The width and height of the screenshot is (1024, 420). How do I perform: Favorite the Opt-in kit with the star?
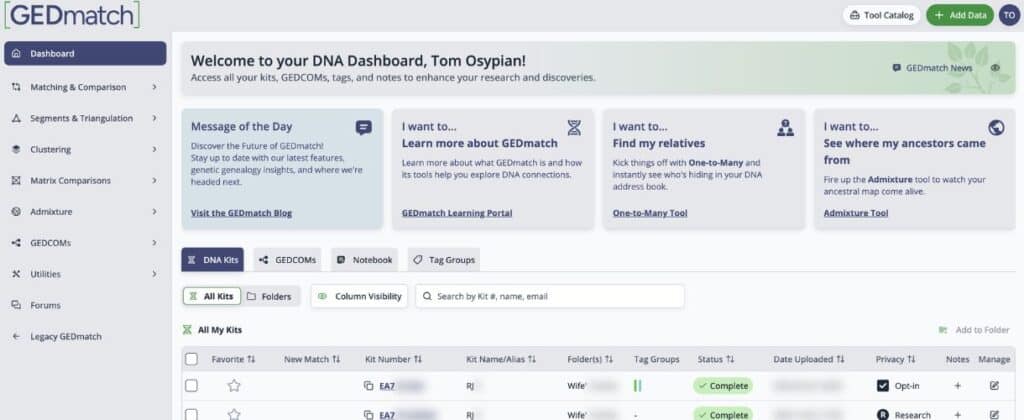[x=234, y=386]
